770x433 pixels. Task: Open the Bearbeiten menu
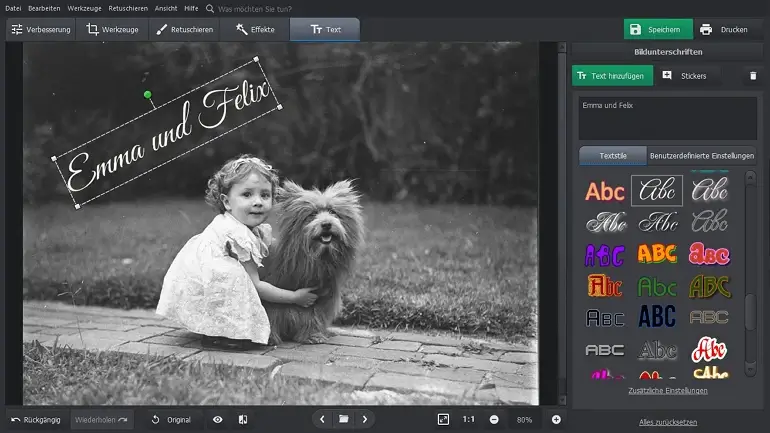click(44, 8)
